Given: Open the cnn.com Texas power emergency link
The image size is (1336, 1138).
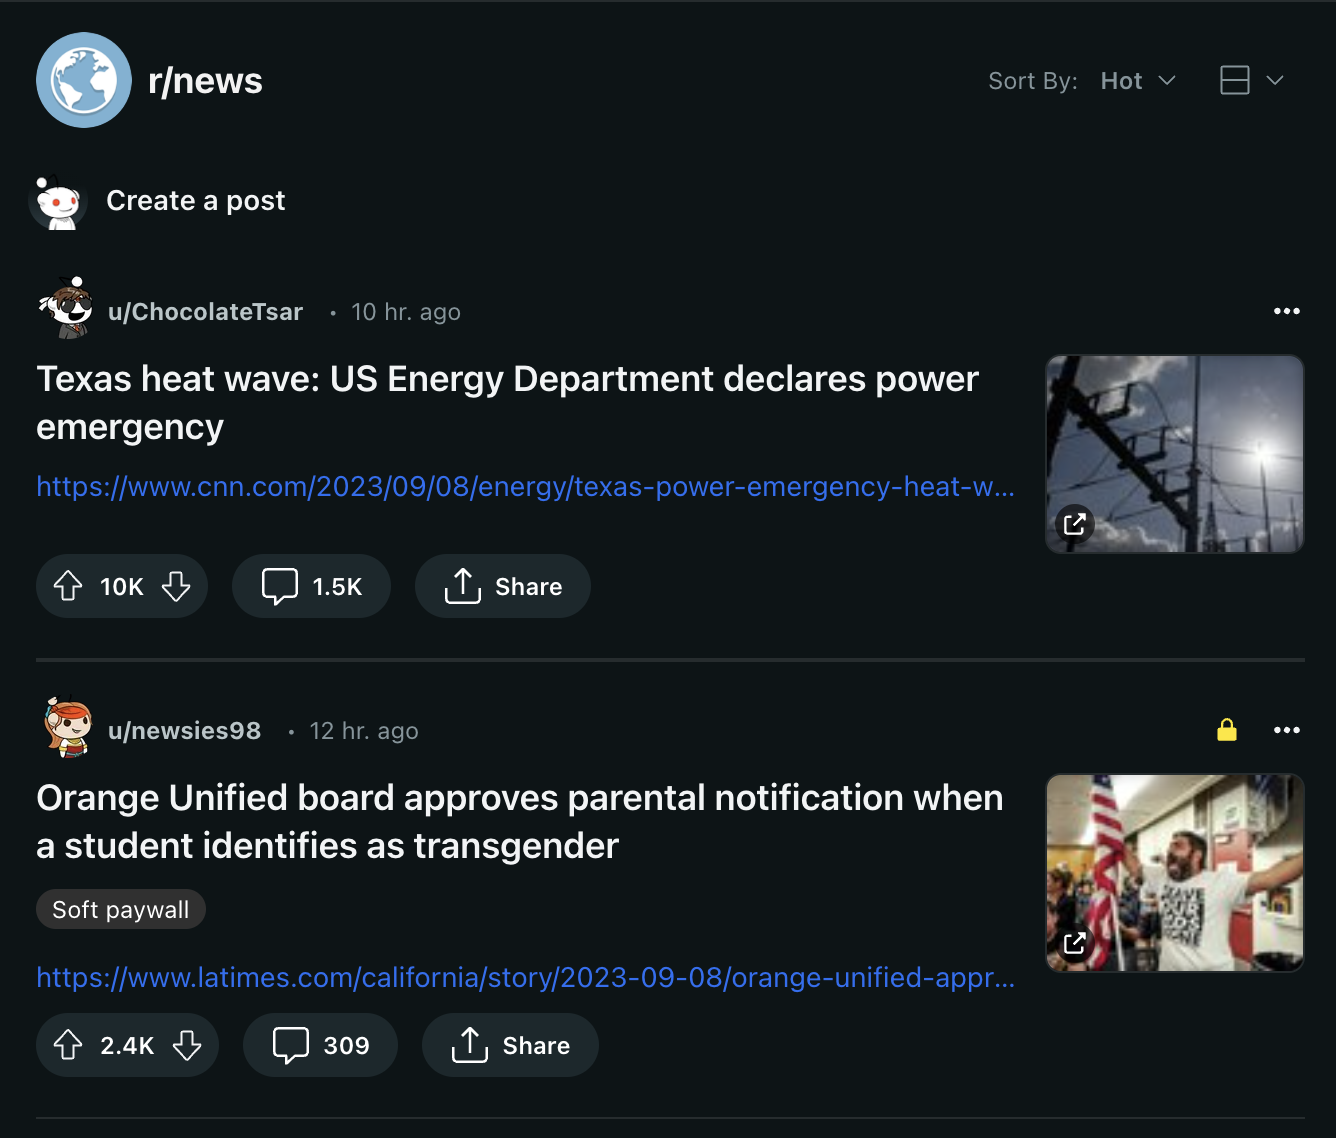Looking at the screenshot, I should [x=526, y=487].
